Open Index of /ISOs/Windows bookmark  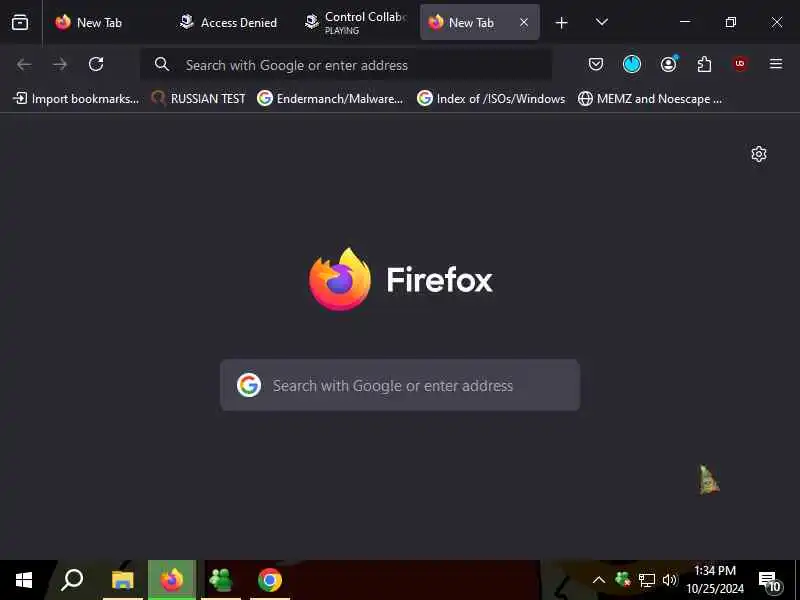point(491,98)
